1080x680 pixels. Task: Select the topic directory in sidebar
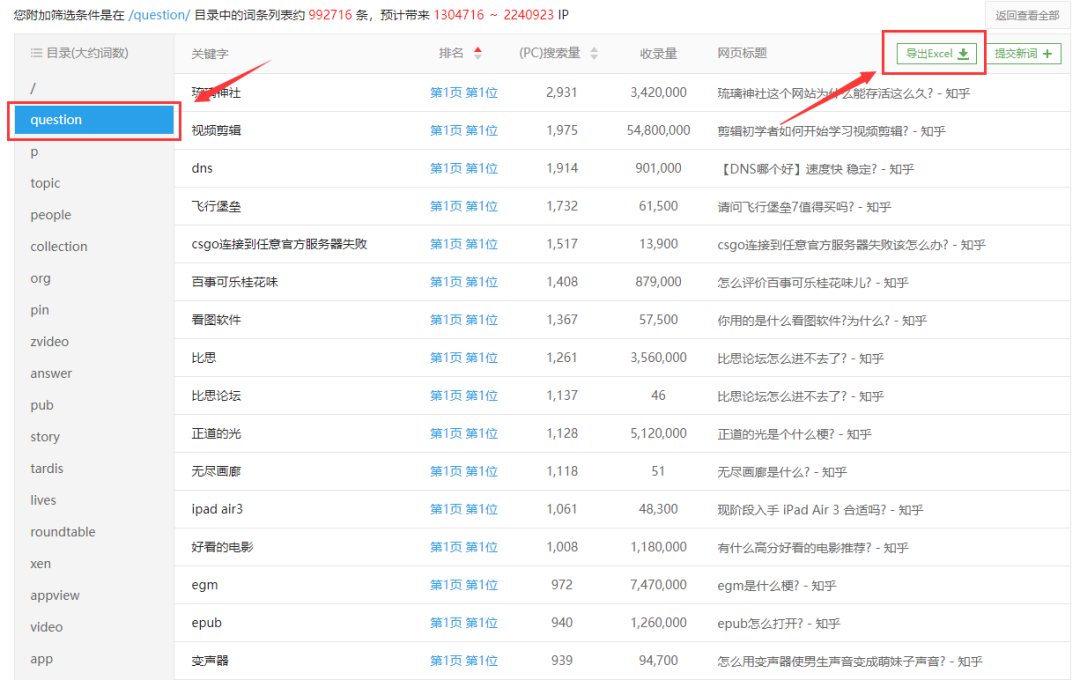(x=45, y=183)
